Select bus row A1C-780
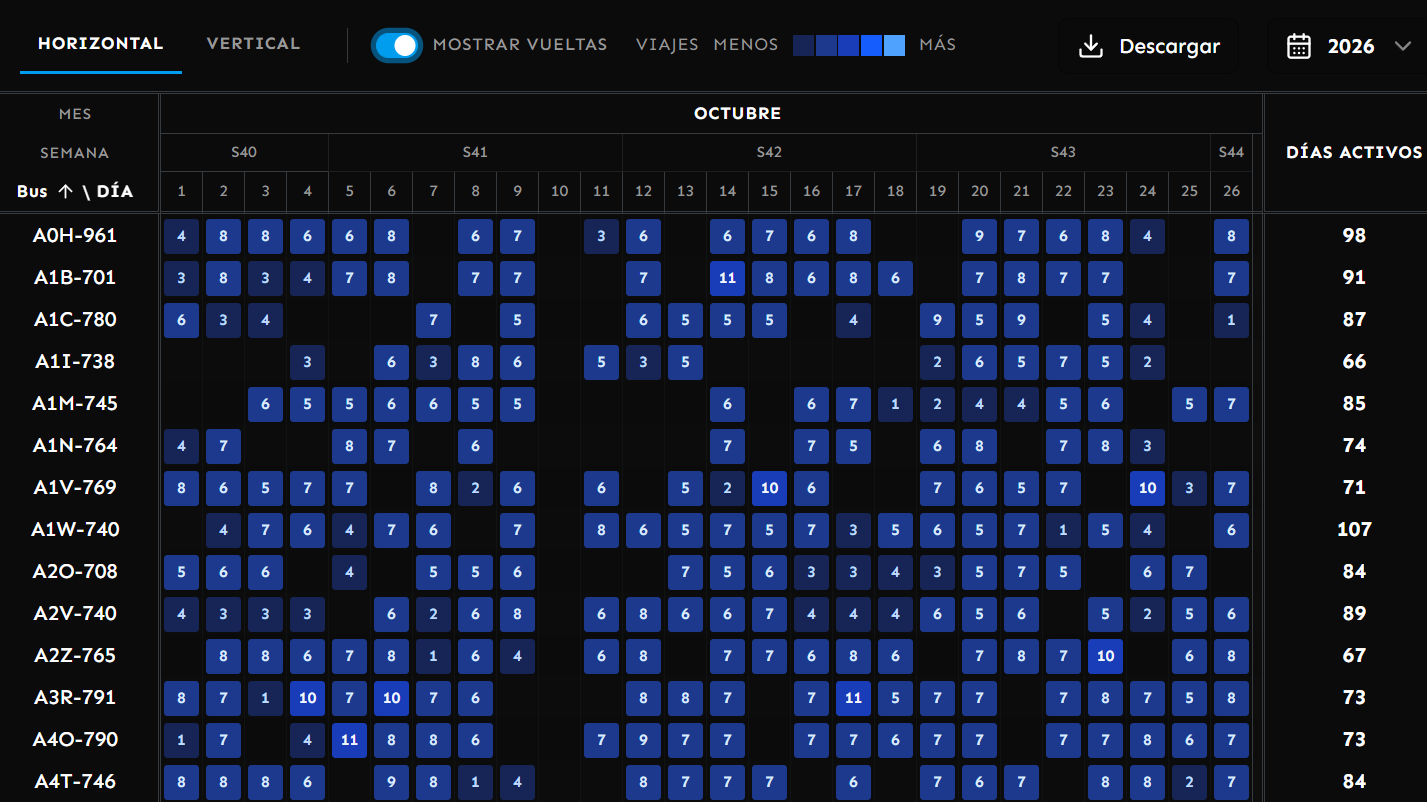1427x802 pixels. click(x=75, y=320)
